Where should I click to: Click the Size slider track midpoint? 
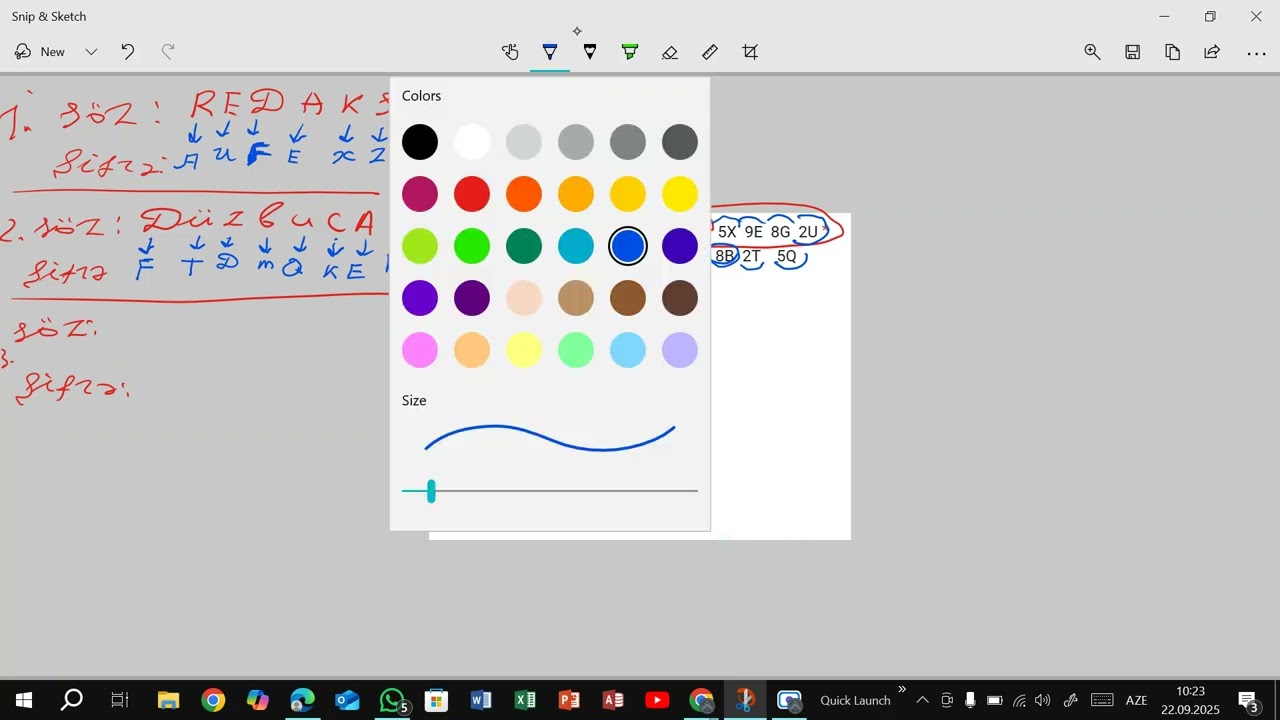click(550, 491)
